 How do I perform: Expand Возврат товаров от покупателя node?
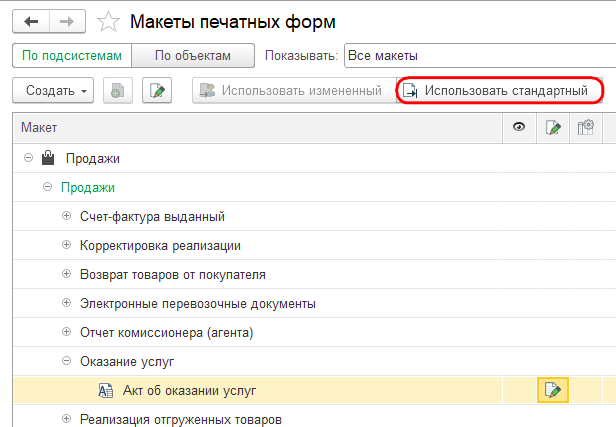click(66, 273)
